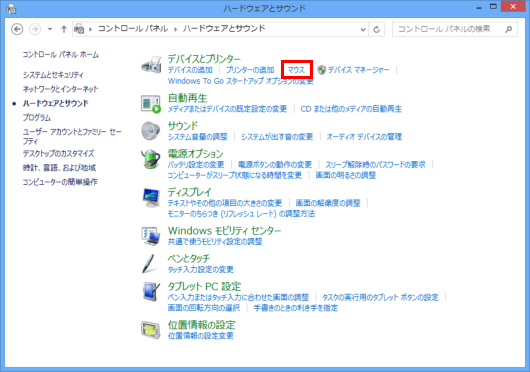This screenshot has height=372, width=530.
Task: Click the Windows モビリティ センター icon
Action: point(151,236)
